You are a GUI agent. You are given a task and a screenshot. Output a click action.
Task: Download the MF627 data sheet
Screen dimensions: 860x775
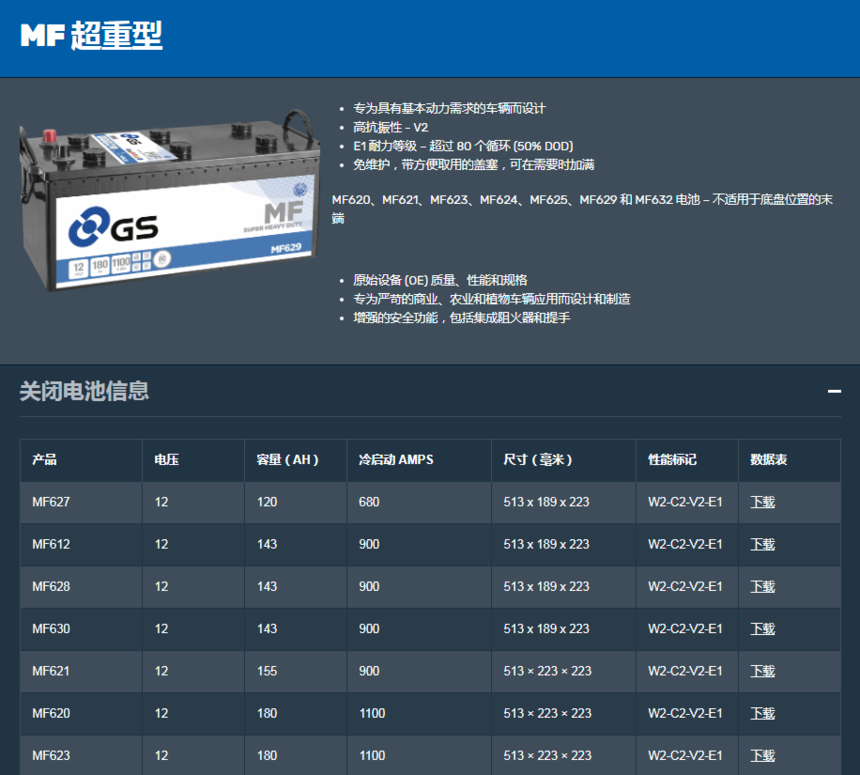[x=762, y=502]
